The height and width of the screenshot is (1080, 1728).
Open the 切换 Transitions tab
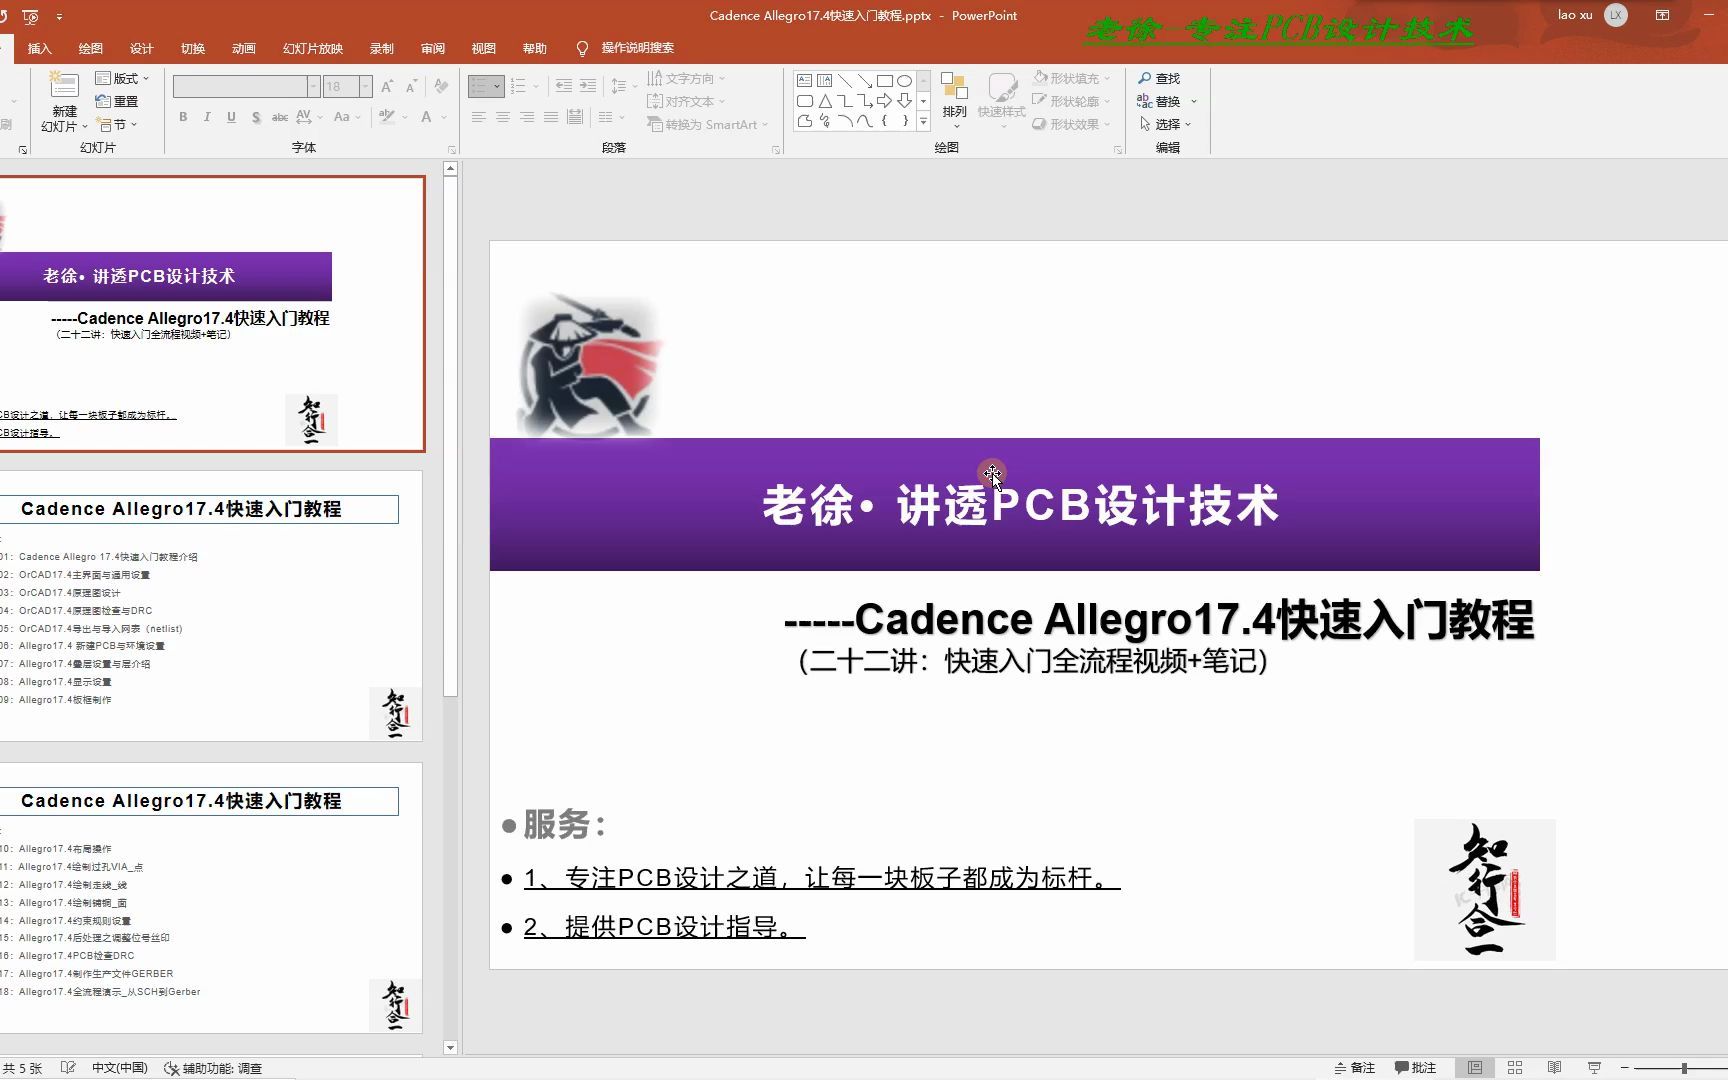click(193, 48)
